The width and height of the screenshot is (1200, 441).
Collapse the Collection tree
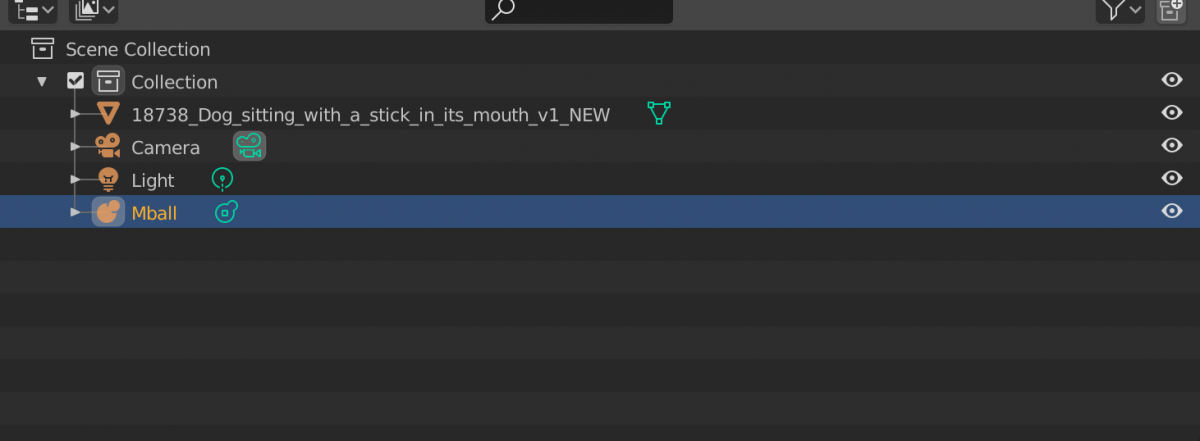(42, 82)
